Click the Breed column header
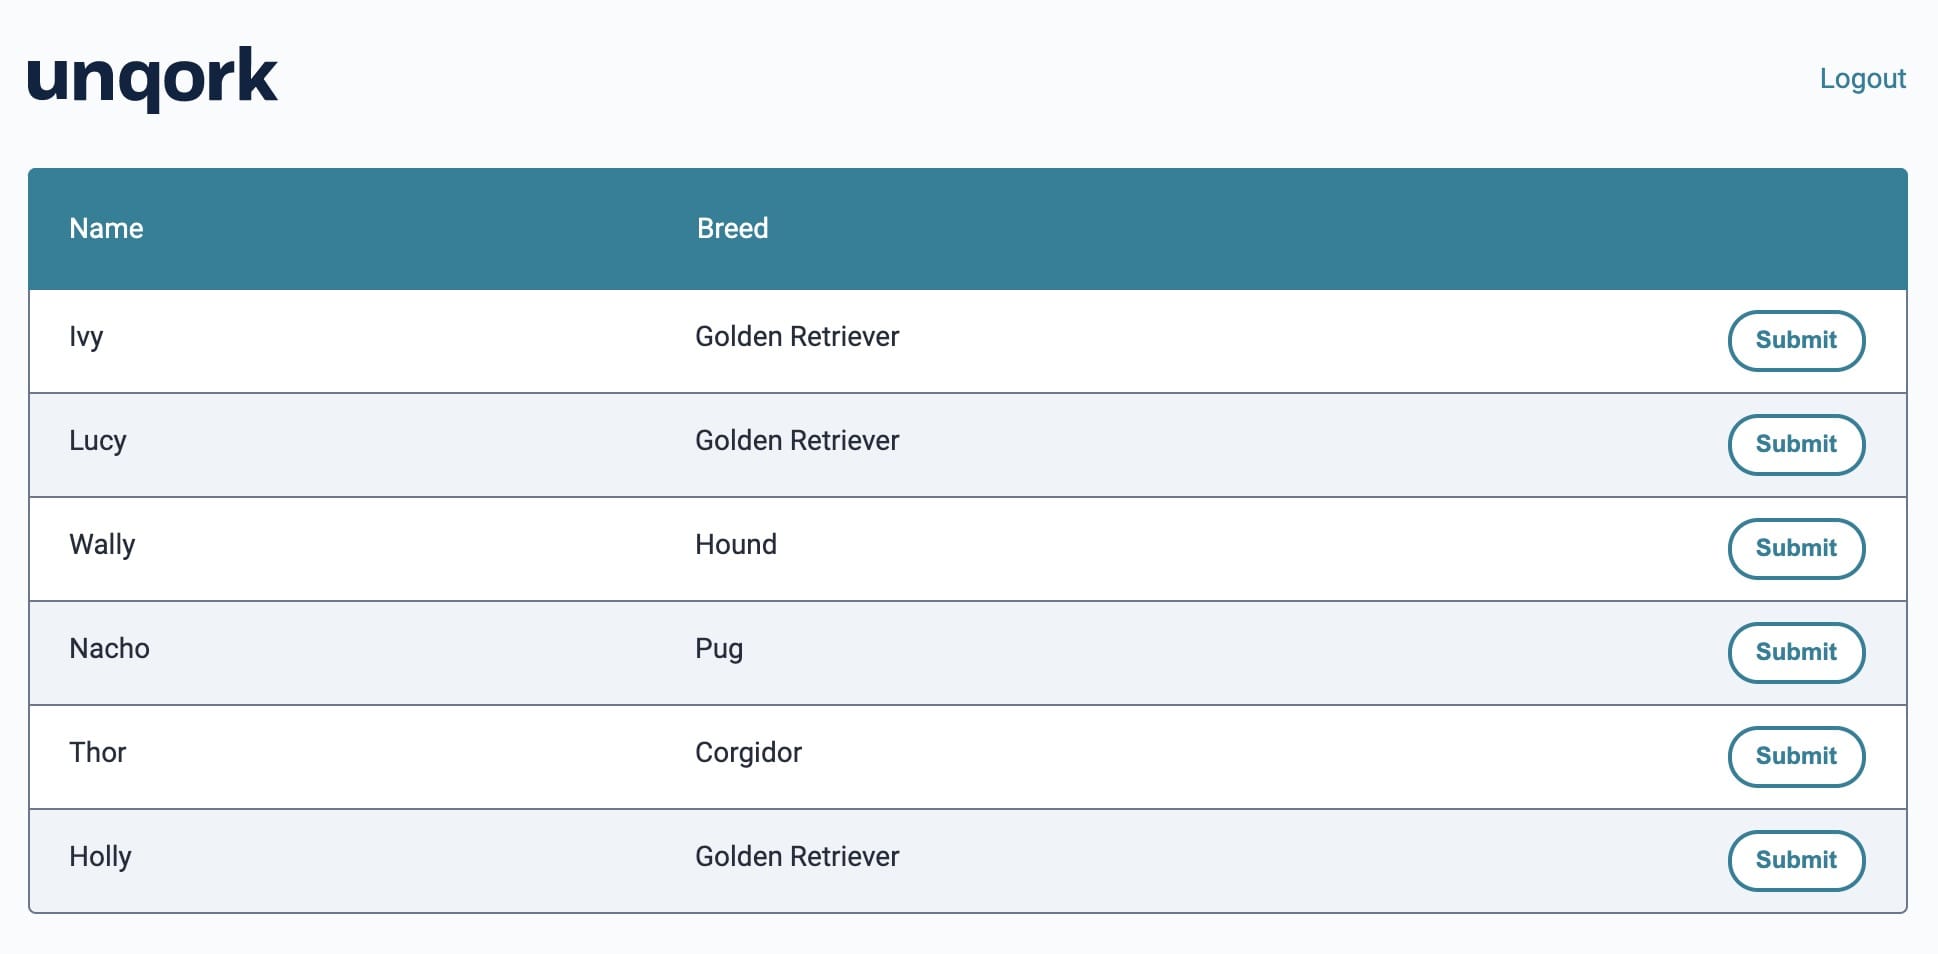The height and width of the screenshot is (954, 1938). [732, 228]
